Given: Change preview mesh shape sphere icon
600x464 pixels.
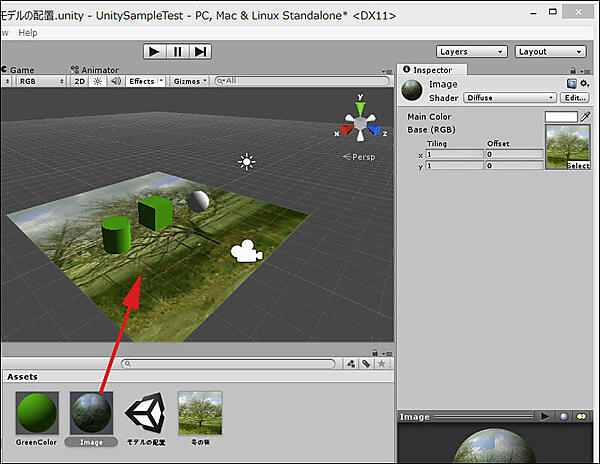Looking at the screenshot, I should 564,416.
